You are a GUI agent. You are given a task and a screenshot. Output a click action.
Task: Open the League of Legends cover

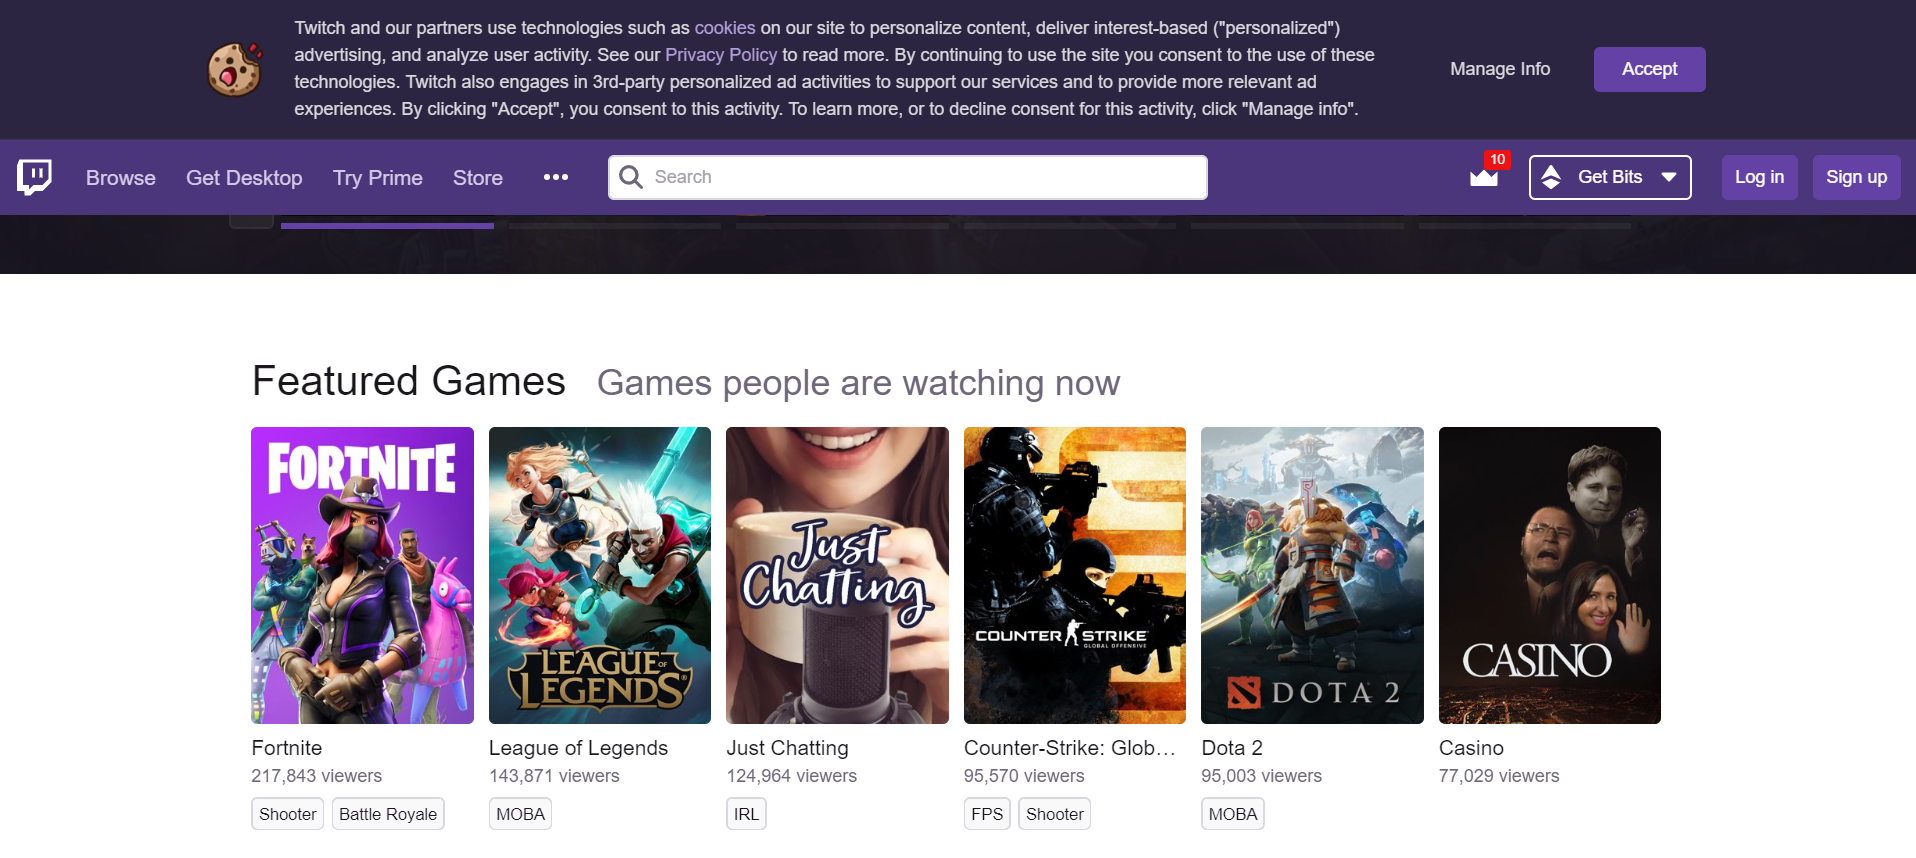pyautogui.click(x=600, y=575)
